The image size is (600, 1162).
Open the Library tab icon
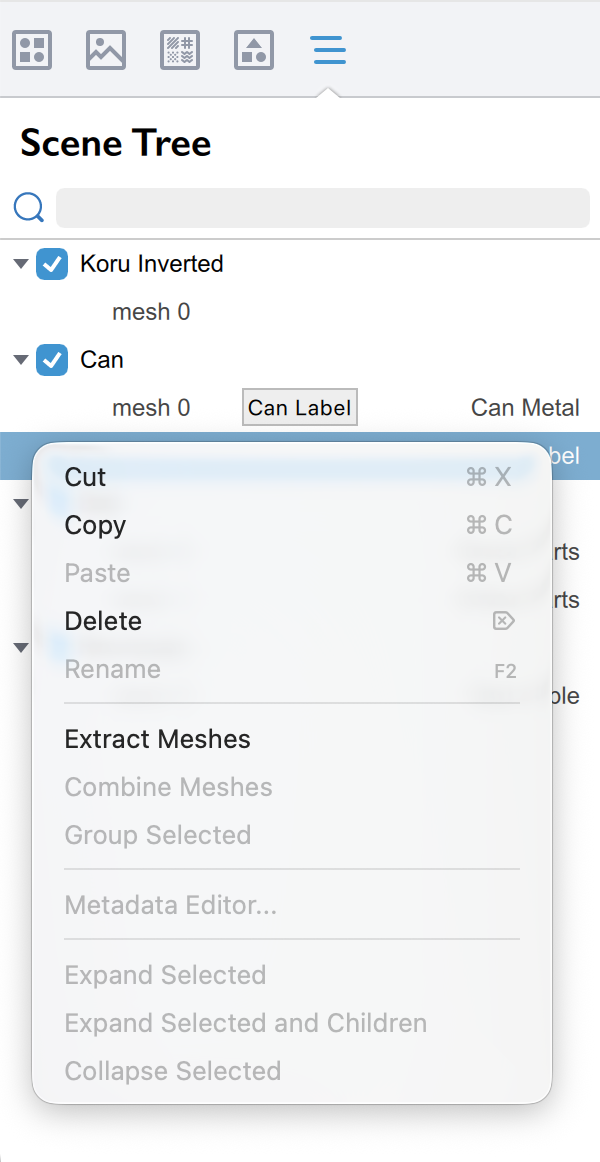tap(32, 50)
